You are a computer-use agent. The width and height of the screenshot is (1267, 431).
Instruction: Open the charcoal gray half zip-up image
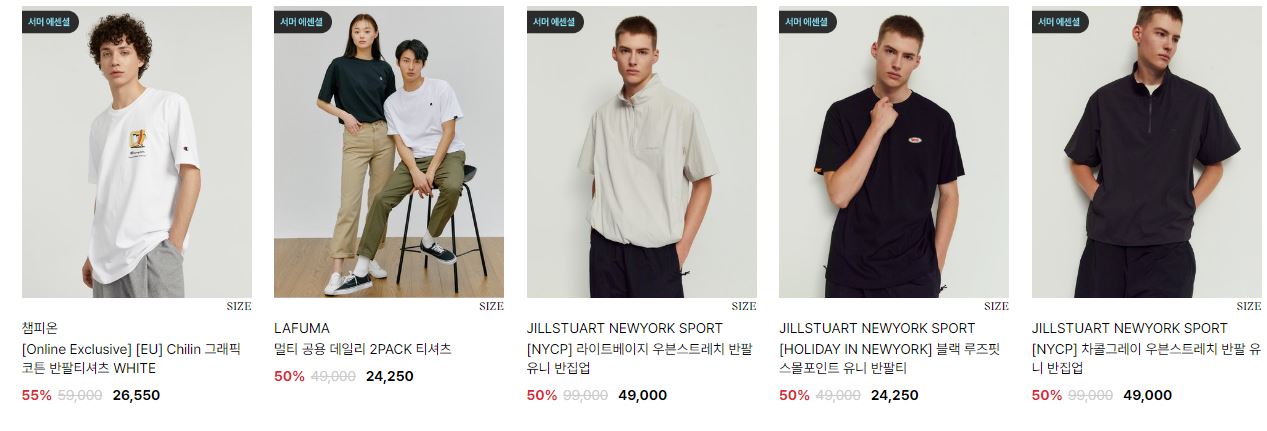(x=1147, y=152)
